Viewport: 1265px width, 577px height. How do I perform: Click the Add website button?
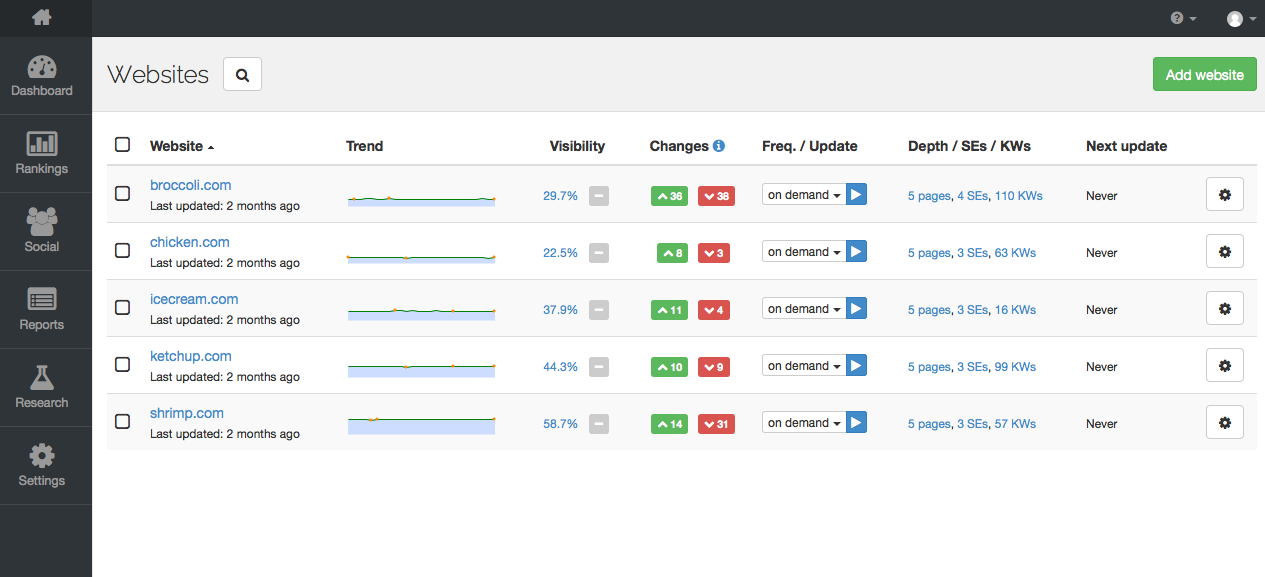tap(1204, 74)
